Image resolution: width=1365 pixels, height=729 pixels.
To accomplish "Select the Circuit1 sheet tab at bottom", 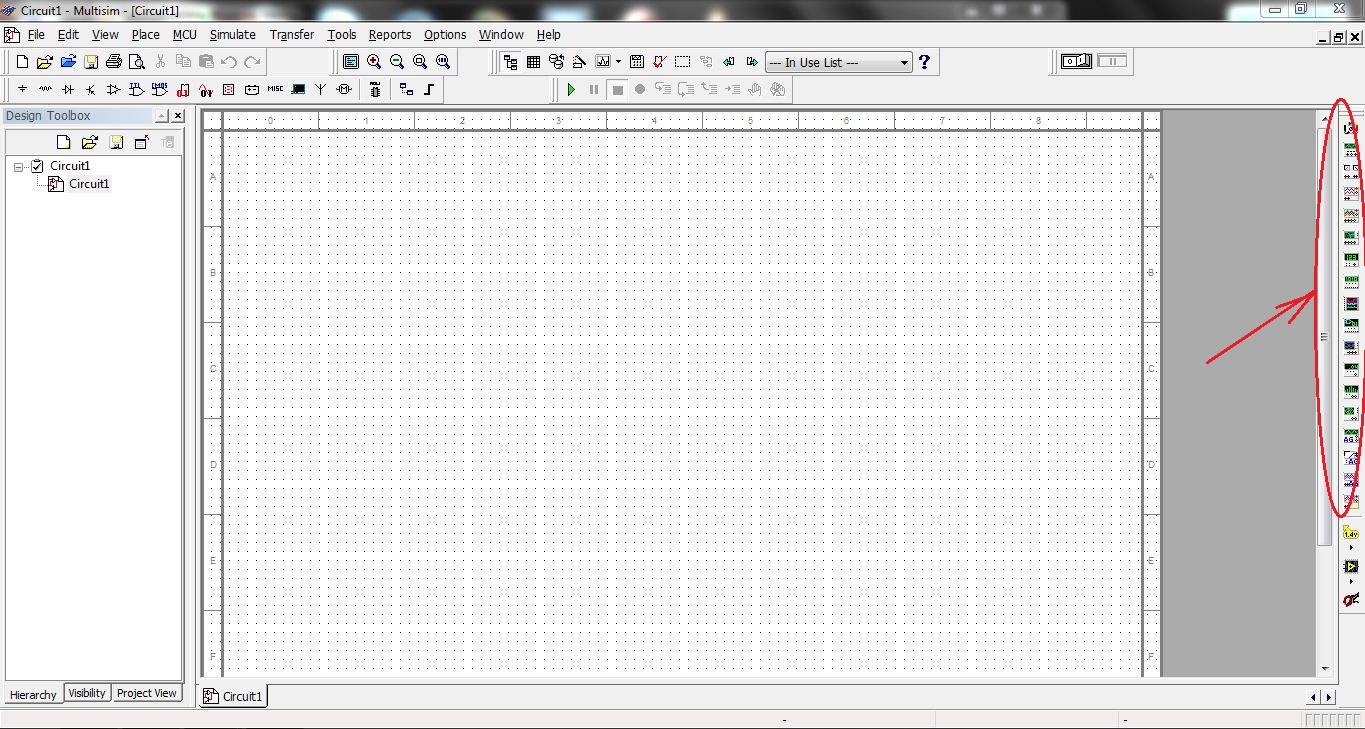I will (x=234, y=696).
